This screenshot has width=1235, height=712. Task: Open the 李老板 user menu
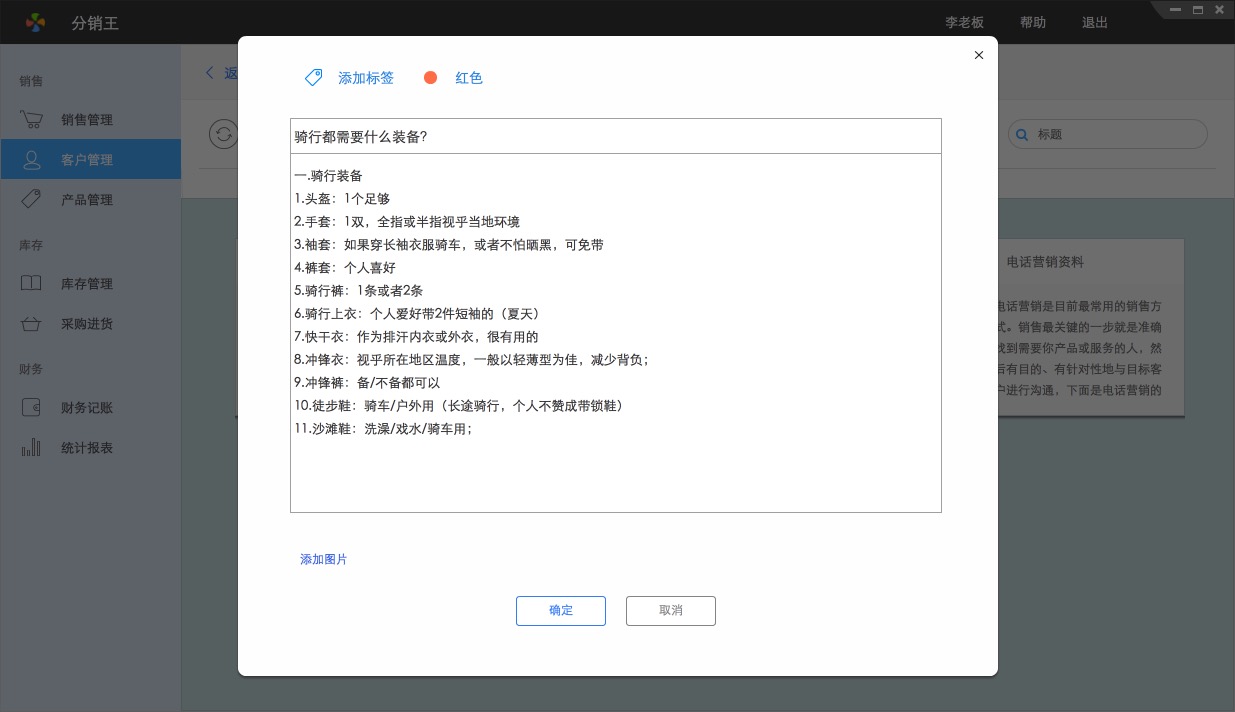tap(964, 23)
